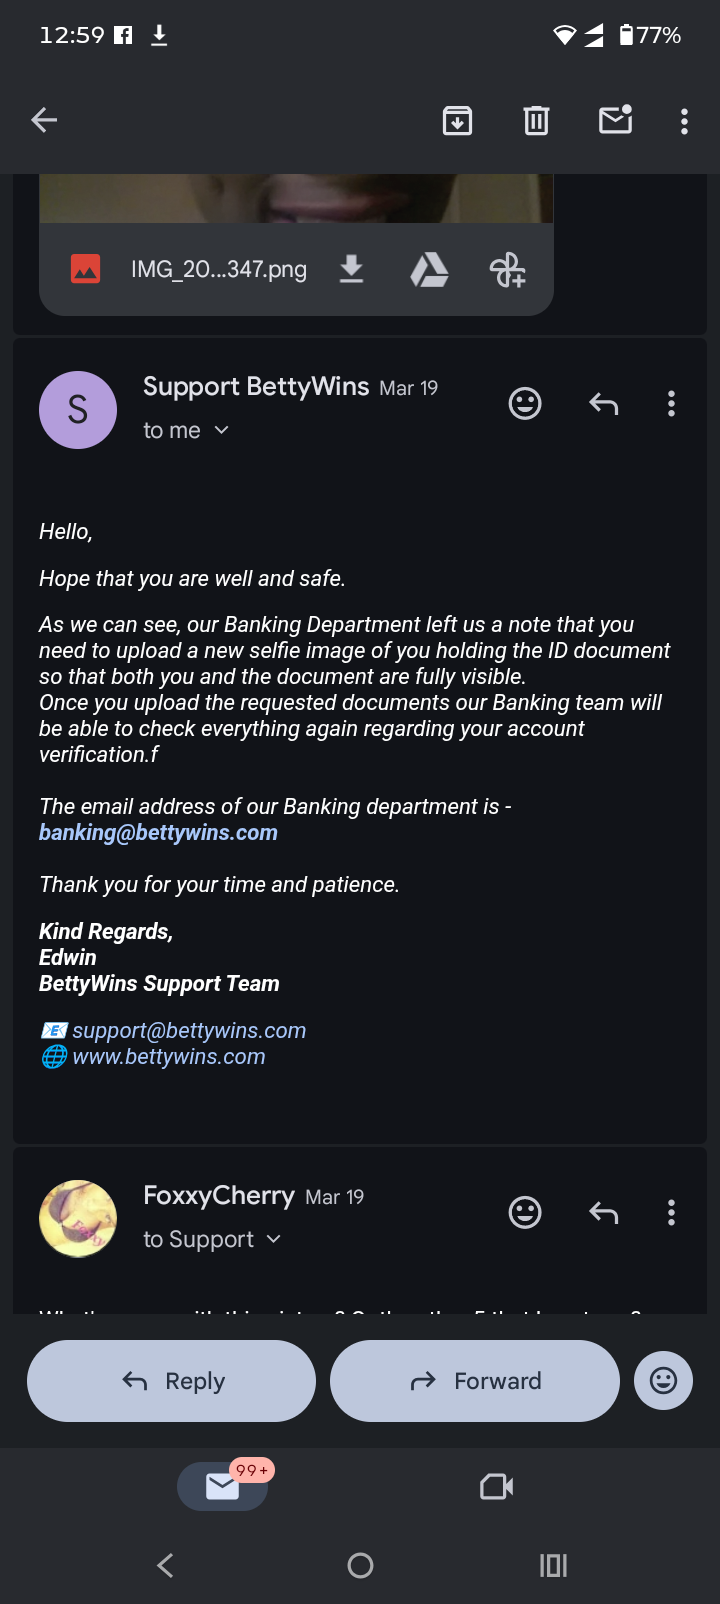
Task: Archive this email conversation
Action: (x=457, y=121)
